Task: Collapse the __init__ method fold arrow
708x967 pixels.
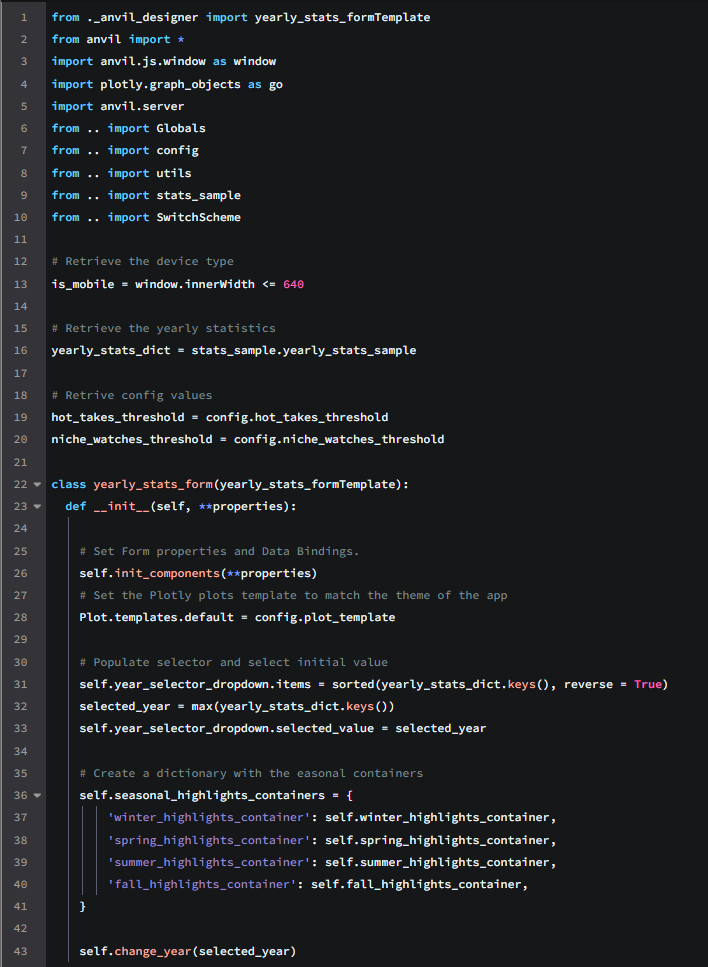Action: pos(37,507)
